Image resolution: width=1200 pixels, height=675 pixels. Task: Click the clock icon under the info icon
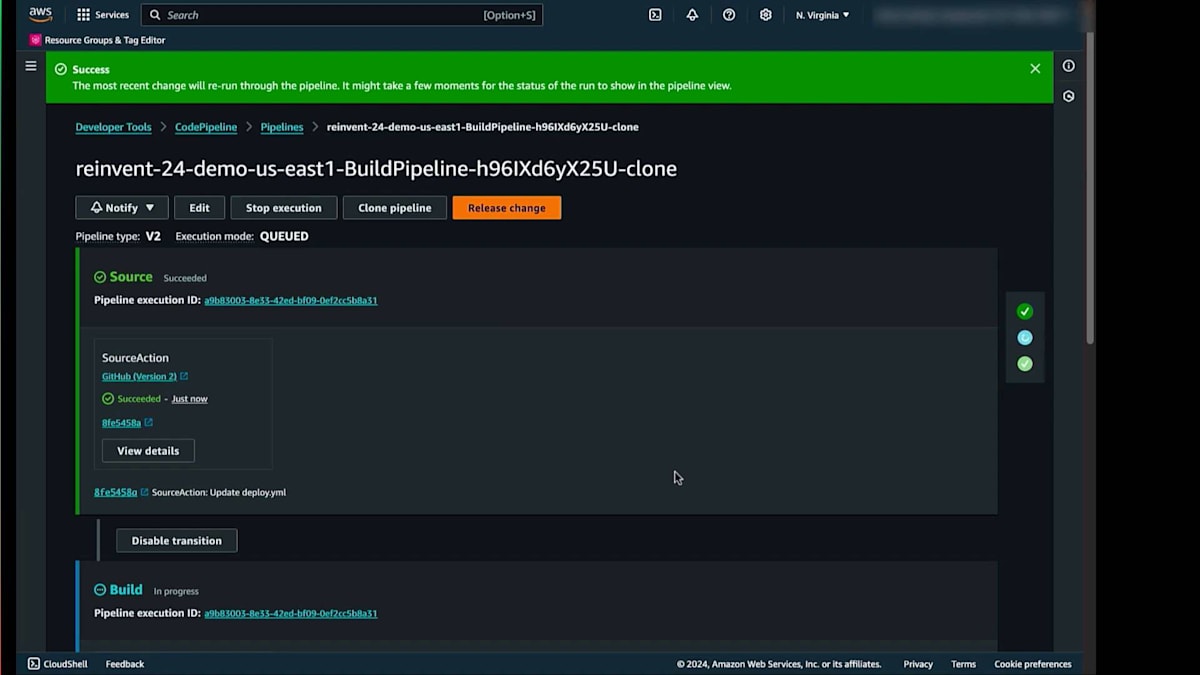(x=1069, y=96)
